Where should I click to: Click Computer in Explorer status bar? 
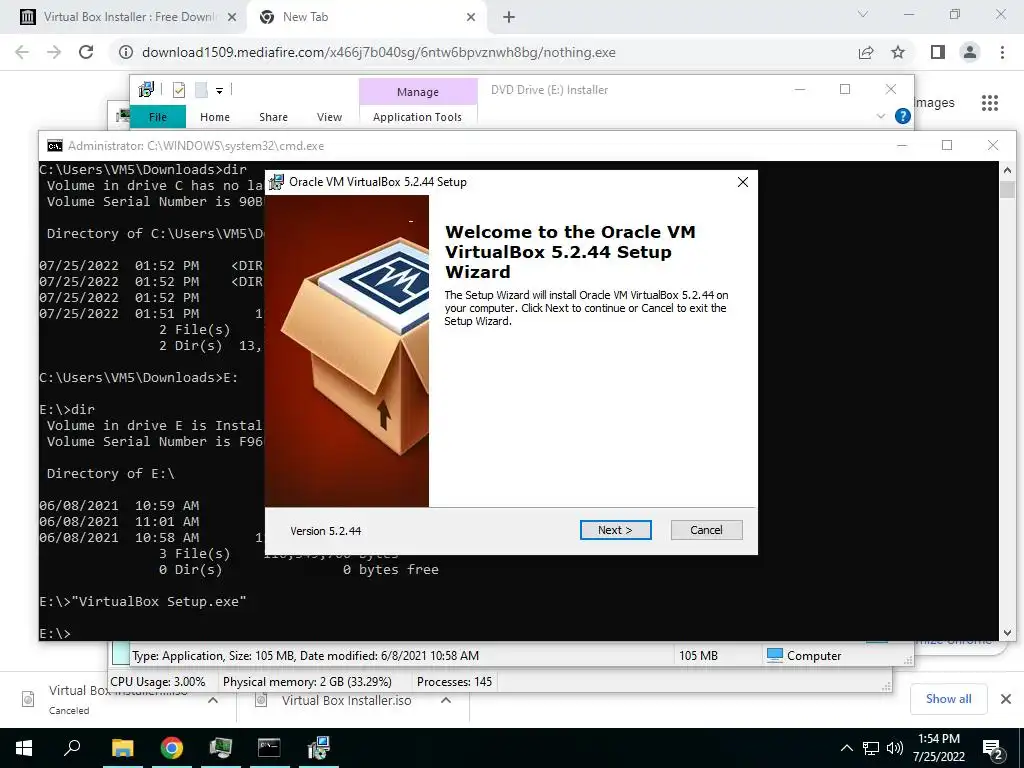pos(803,656)
